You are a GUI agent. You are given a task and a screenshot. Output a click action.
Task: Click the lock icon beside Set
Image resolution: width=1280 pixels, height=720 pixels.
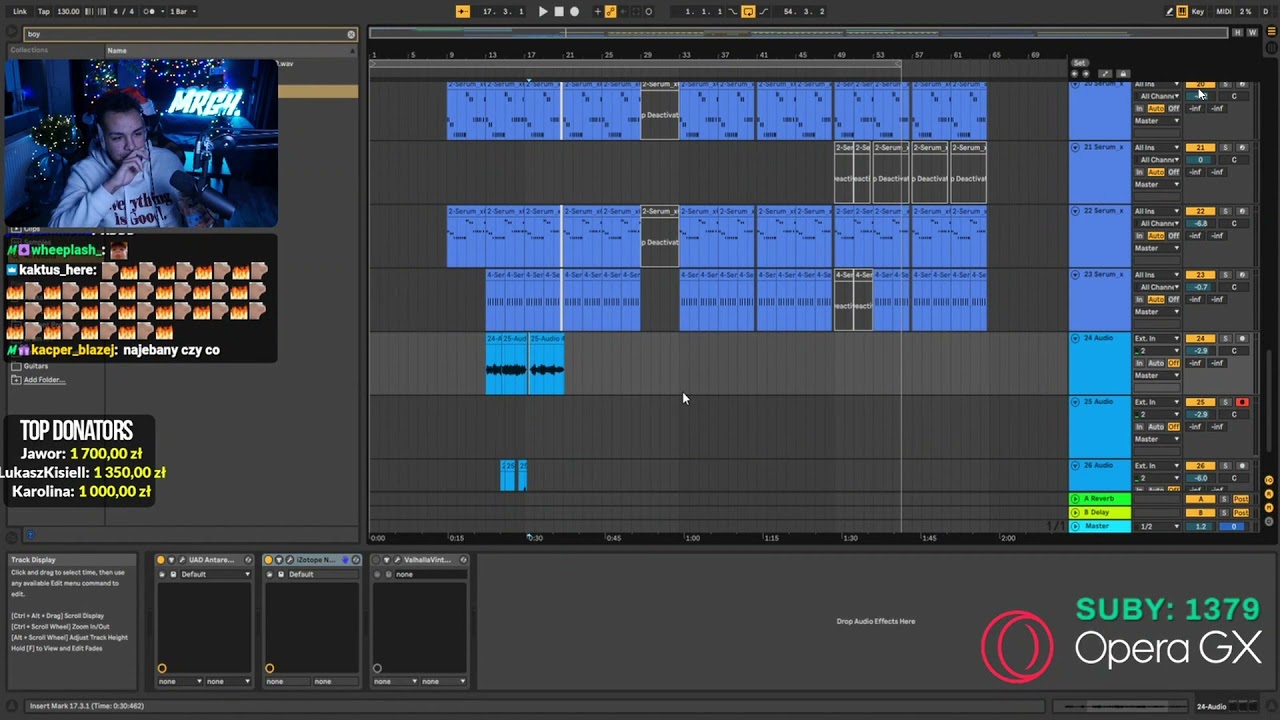coord(1123,73)
